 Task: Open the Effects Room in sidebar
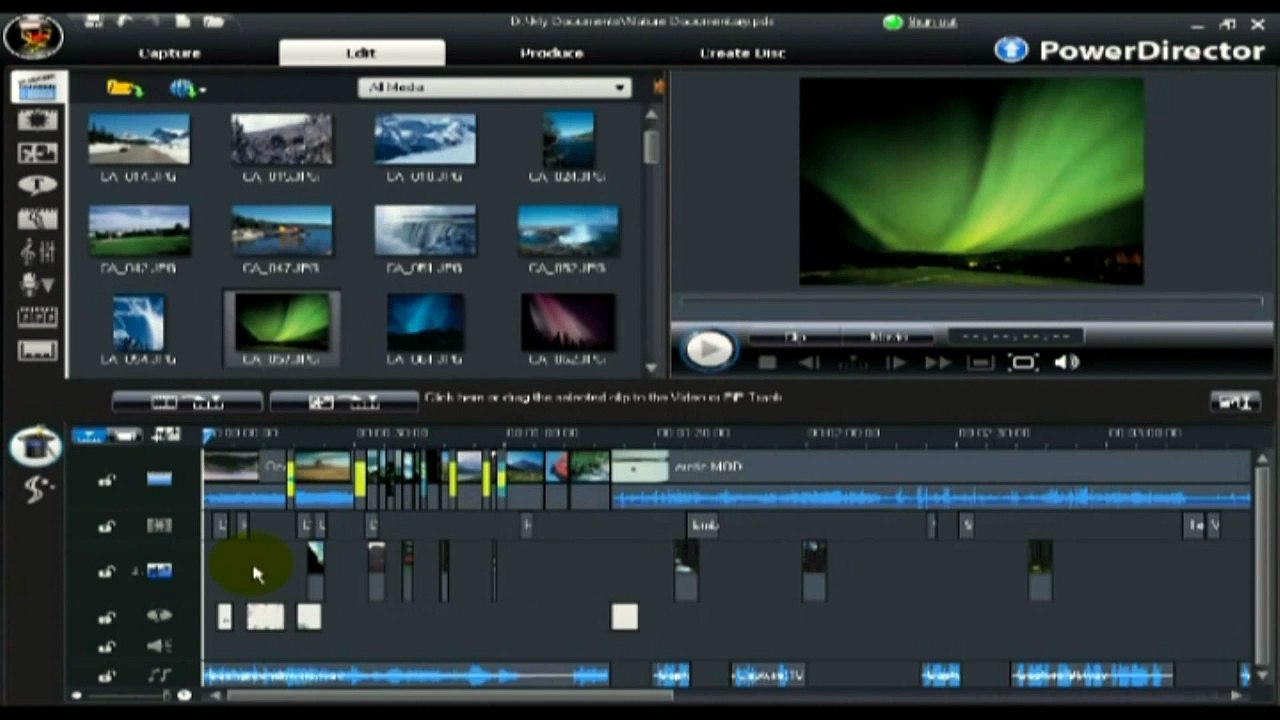(38, 120)
